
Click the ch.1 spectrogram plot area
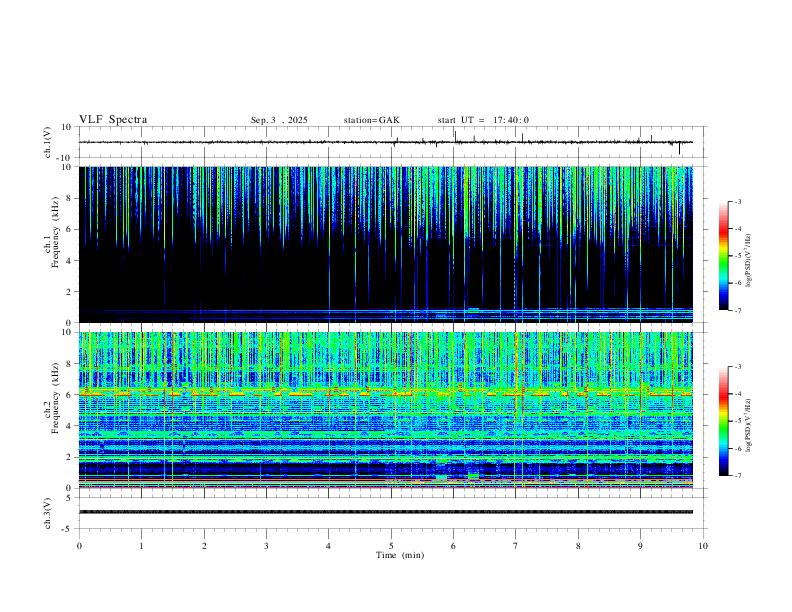coord(386,244)
